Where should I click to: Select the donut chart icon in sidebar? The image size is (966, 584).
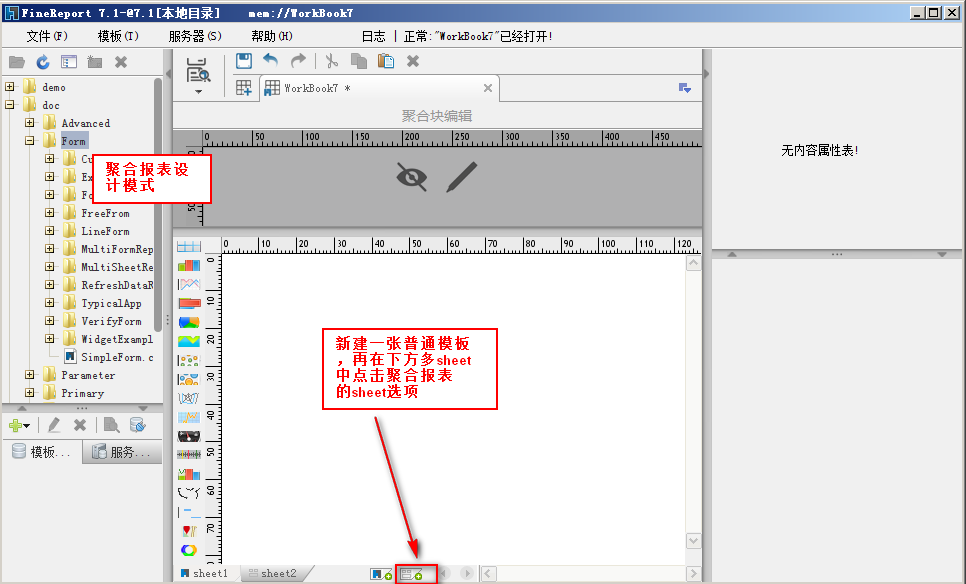189,550
